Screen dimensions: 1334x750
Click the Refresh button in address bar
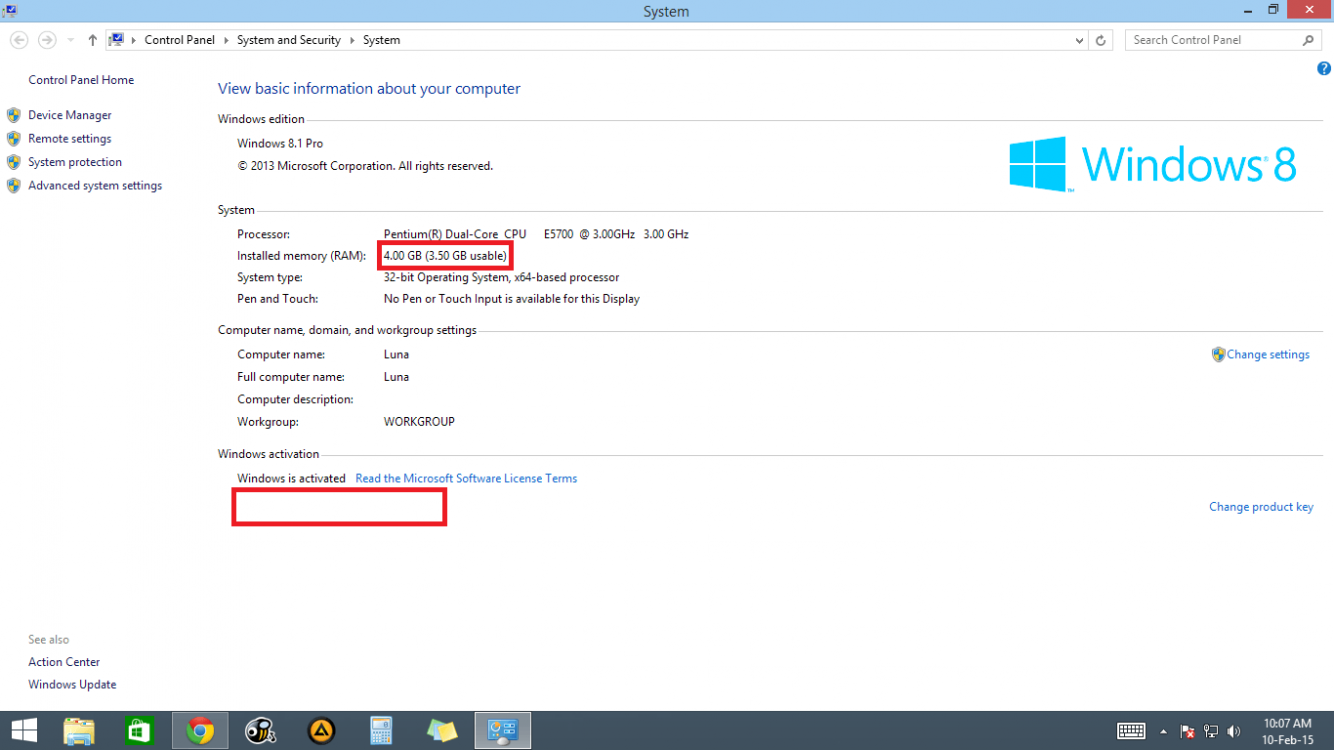1101,40
